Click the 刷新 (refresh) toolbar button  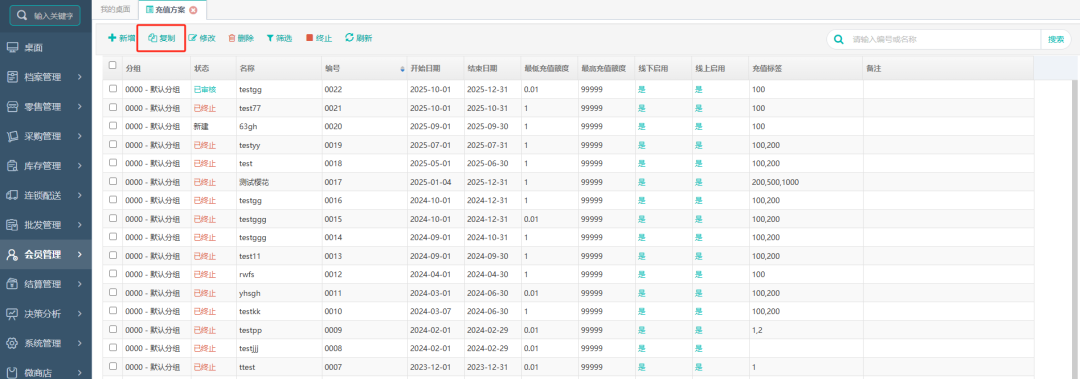tap(358, 39)
